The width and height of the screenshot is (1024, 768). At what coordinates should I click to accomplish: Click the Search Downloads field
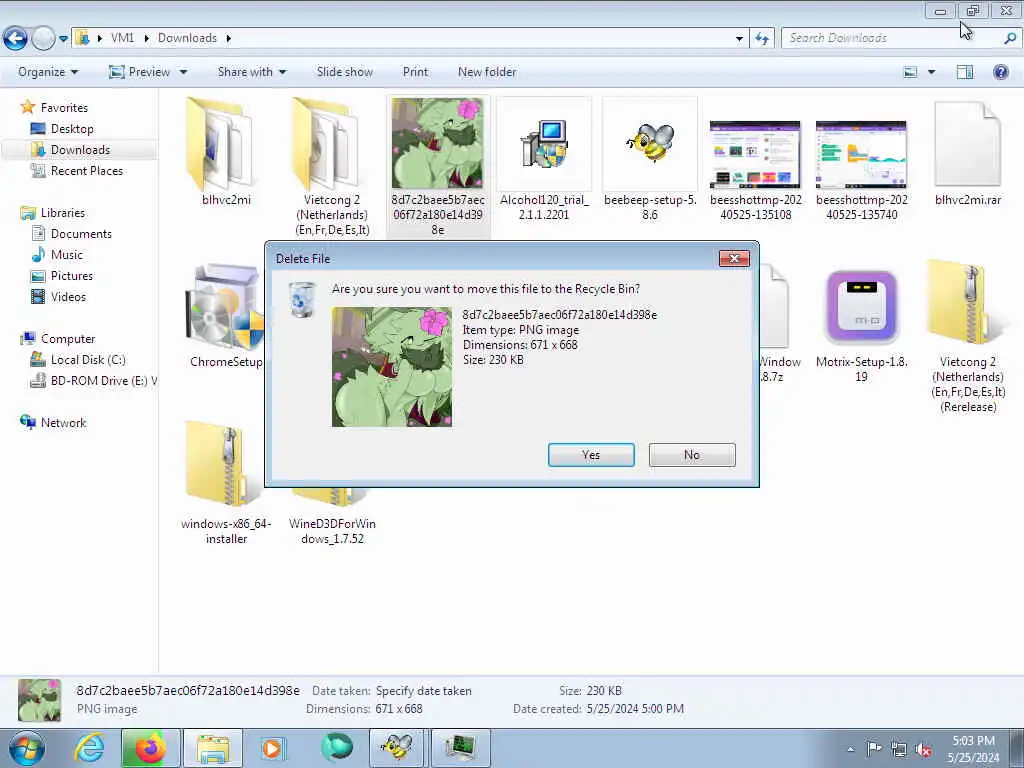(x=891, y=38)
